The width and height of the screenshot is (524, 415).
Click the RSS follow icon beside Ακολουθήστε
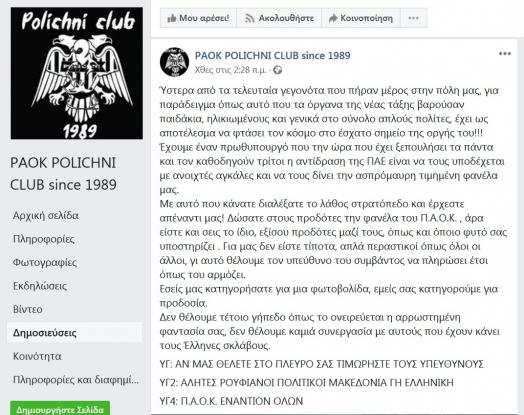pyautogui.click(x=249, y=18)
